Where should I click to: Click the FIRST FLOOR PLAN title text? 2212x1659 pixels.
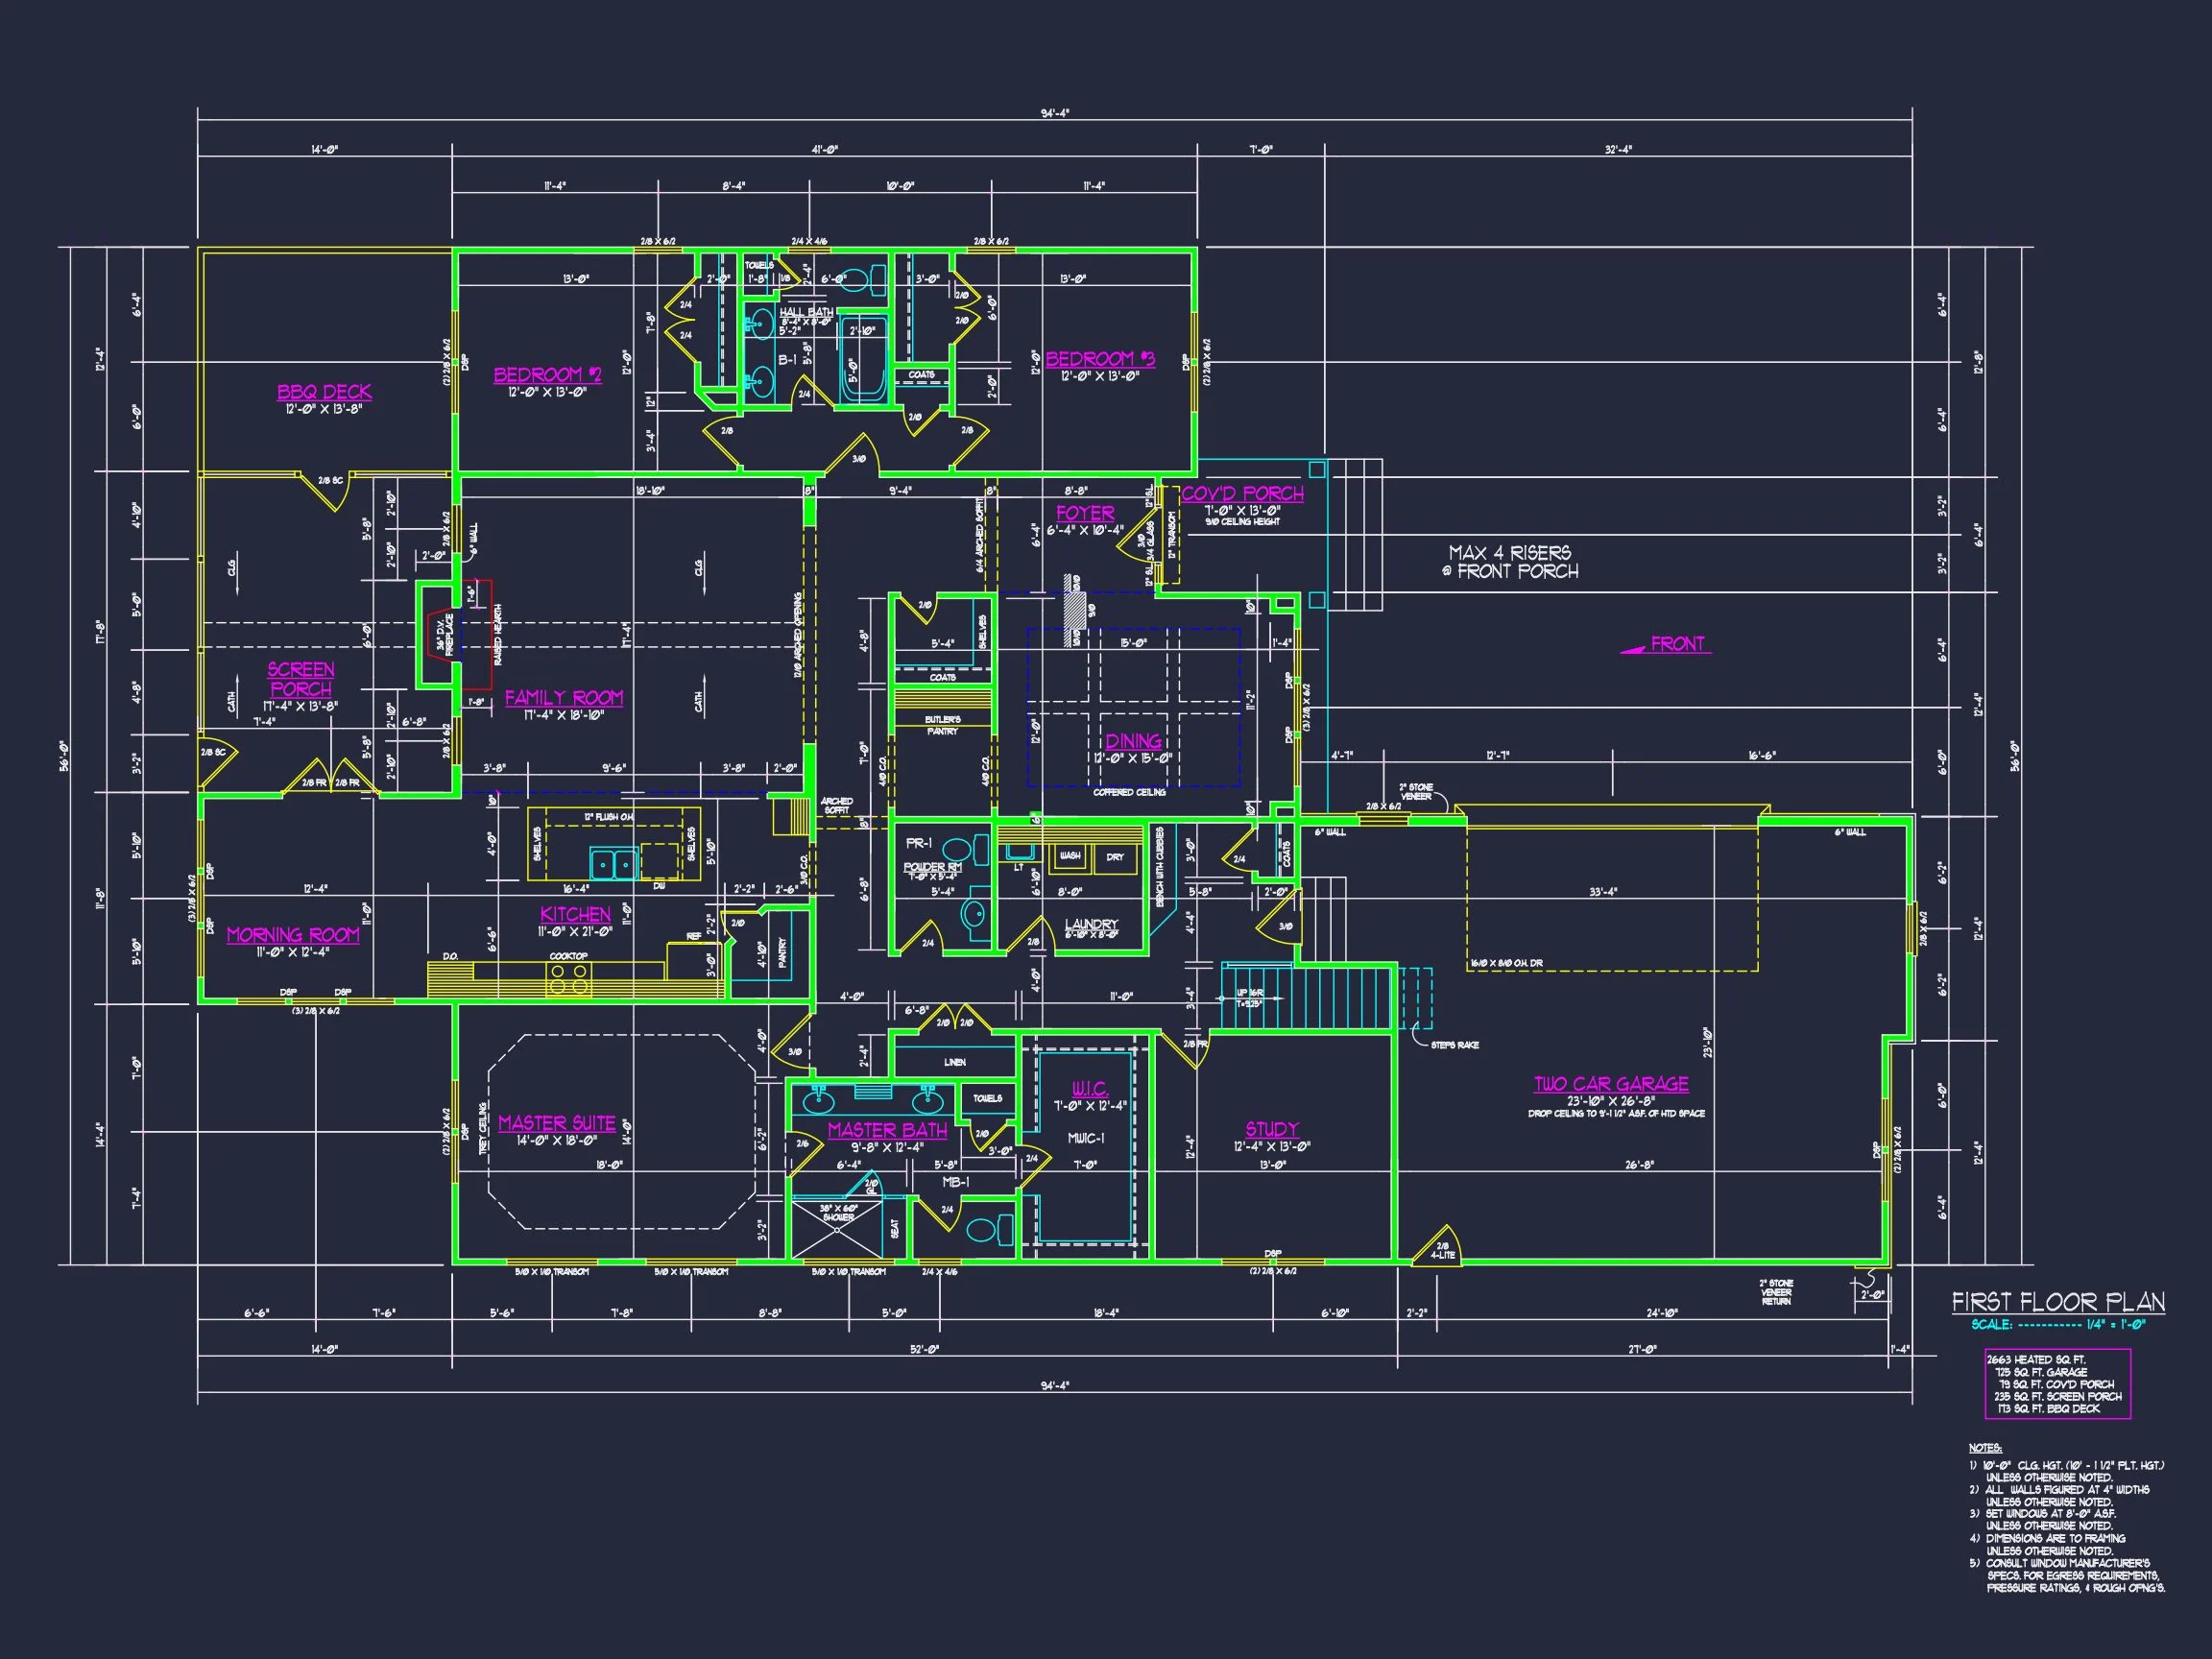[2058, 1302]
